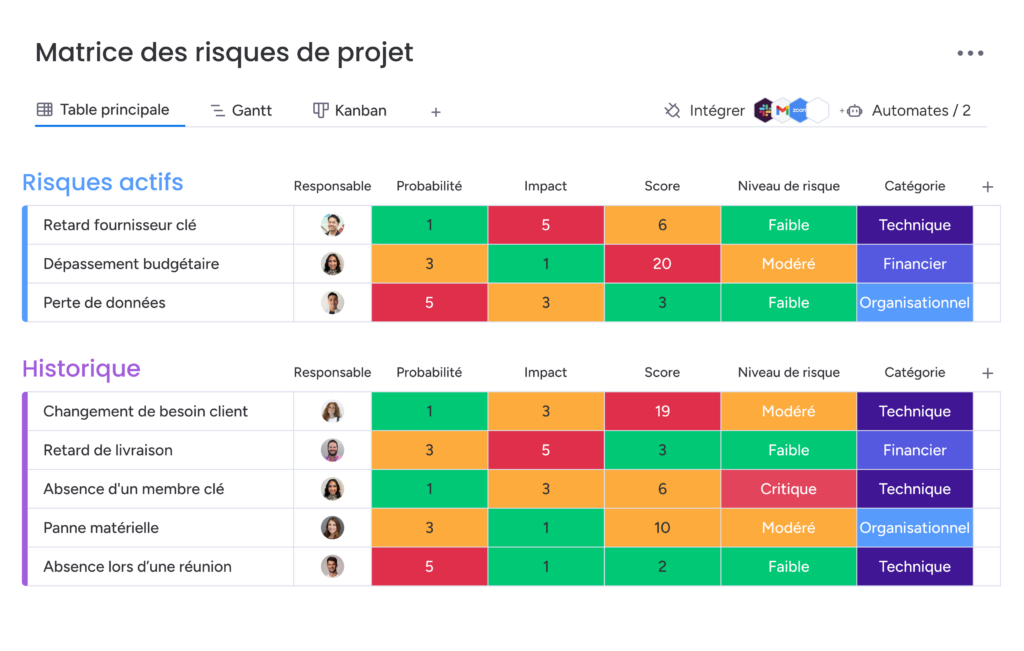Open Niveau de risque Modéré for Panne matérielle
The width and height of the screenshot is (1024, 651).
click(x=788, y=528)
